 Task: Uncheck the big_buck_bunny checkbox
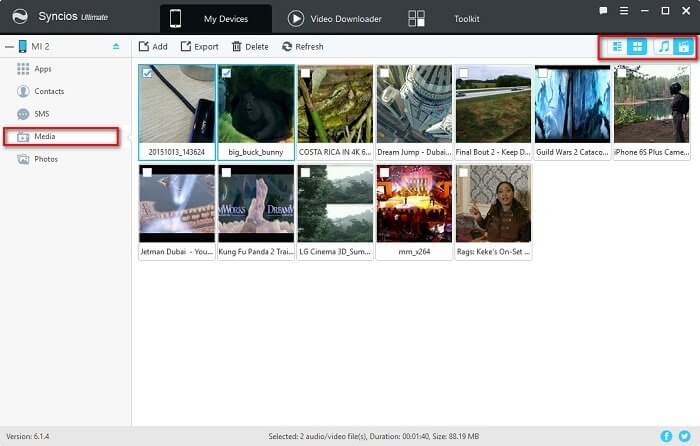[226, 73]
